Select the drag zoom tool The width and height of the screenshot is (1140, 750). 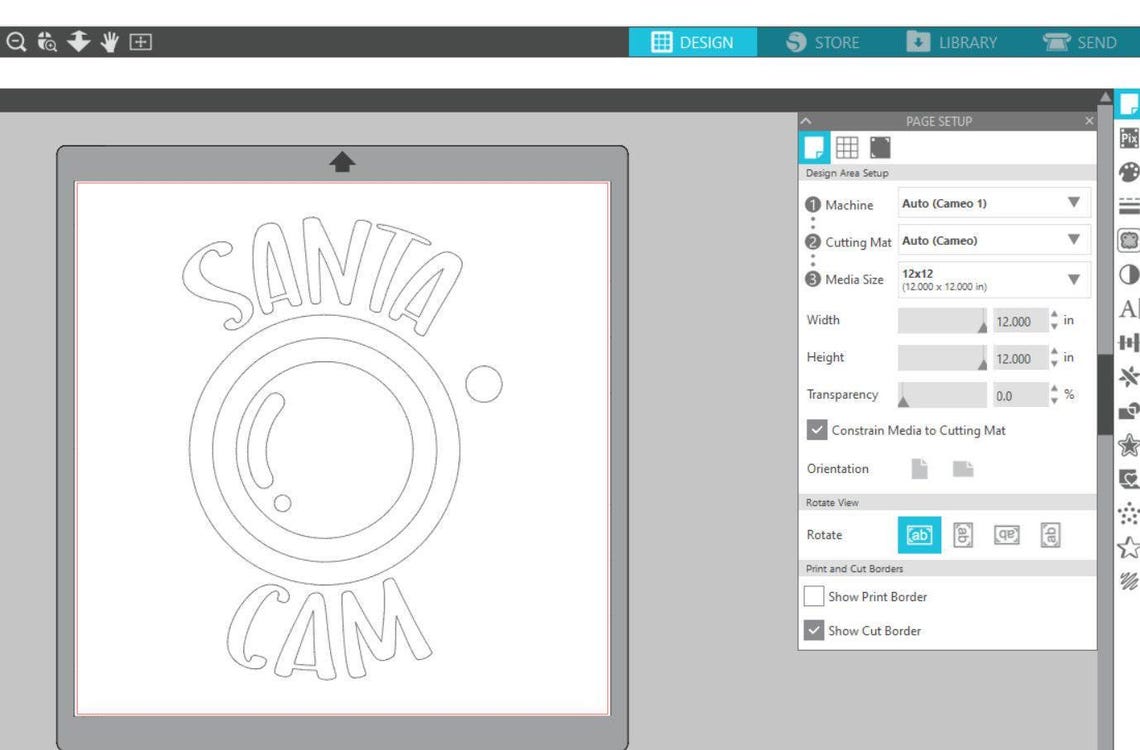47,42
